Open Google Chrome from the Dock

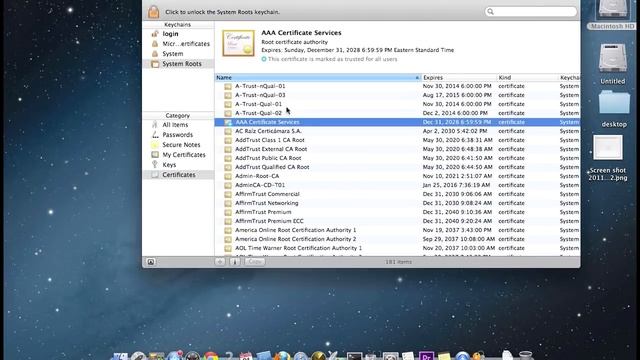[211, 356]
